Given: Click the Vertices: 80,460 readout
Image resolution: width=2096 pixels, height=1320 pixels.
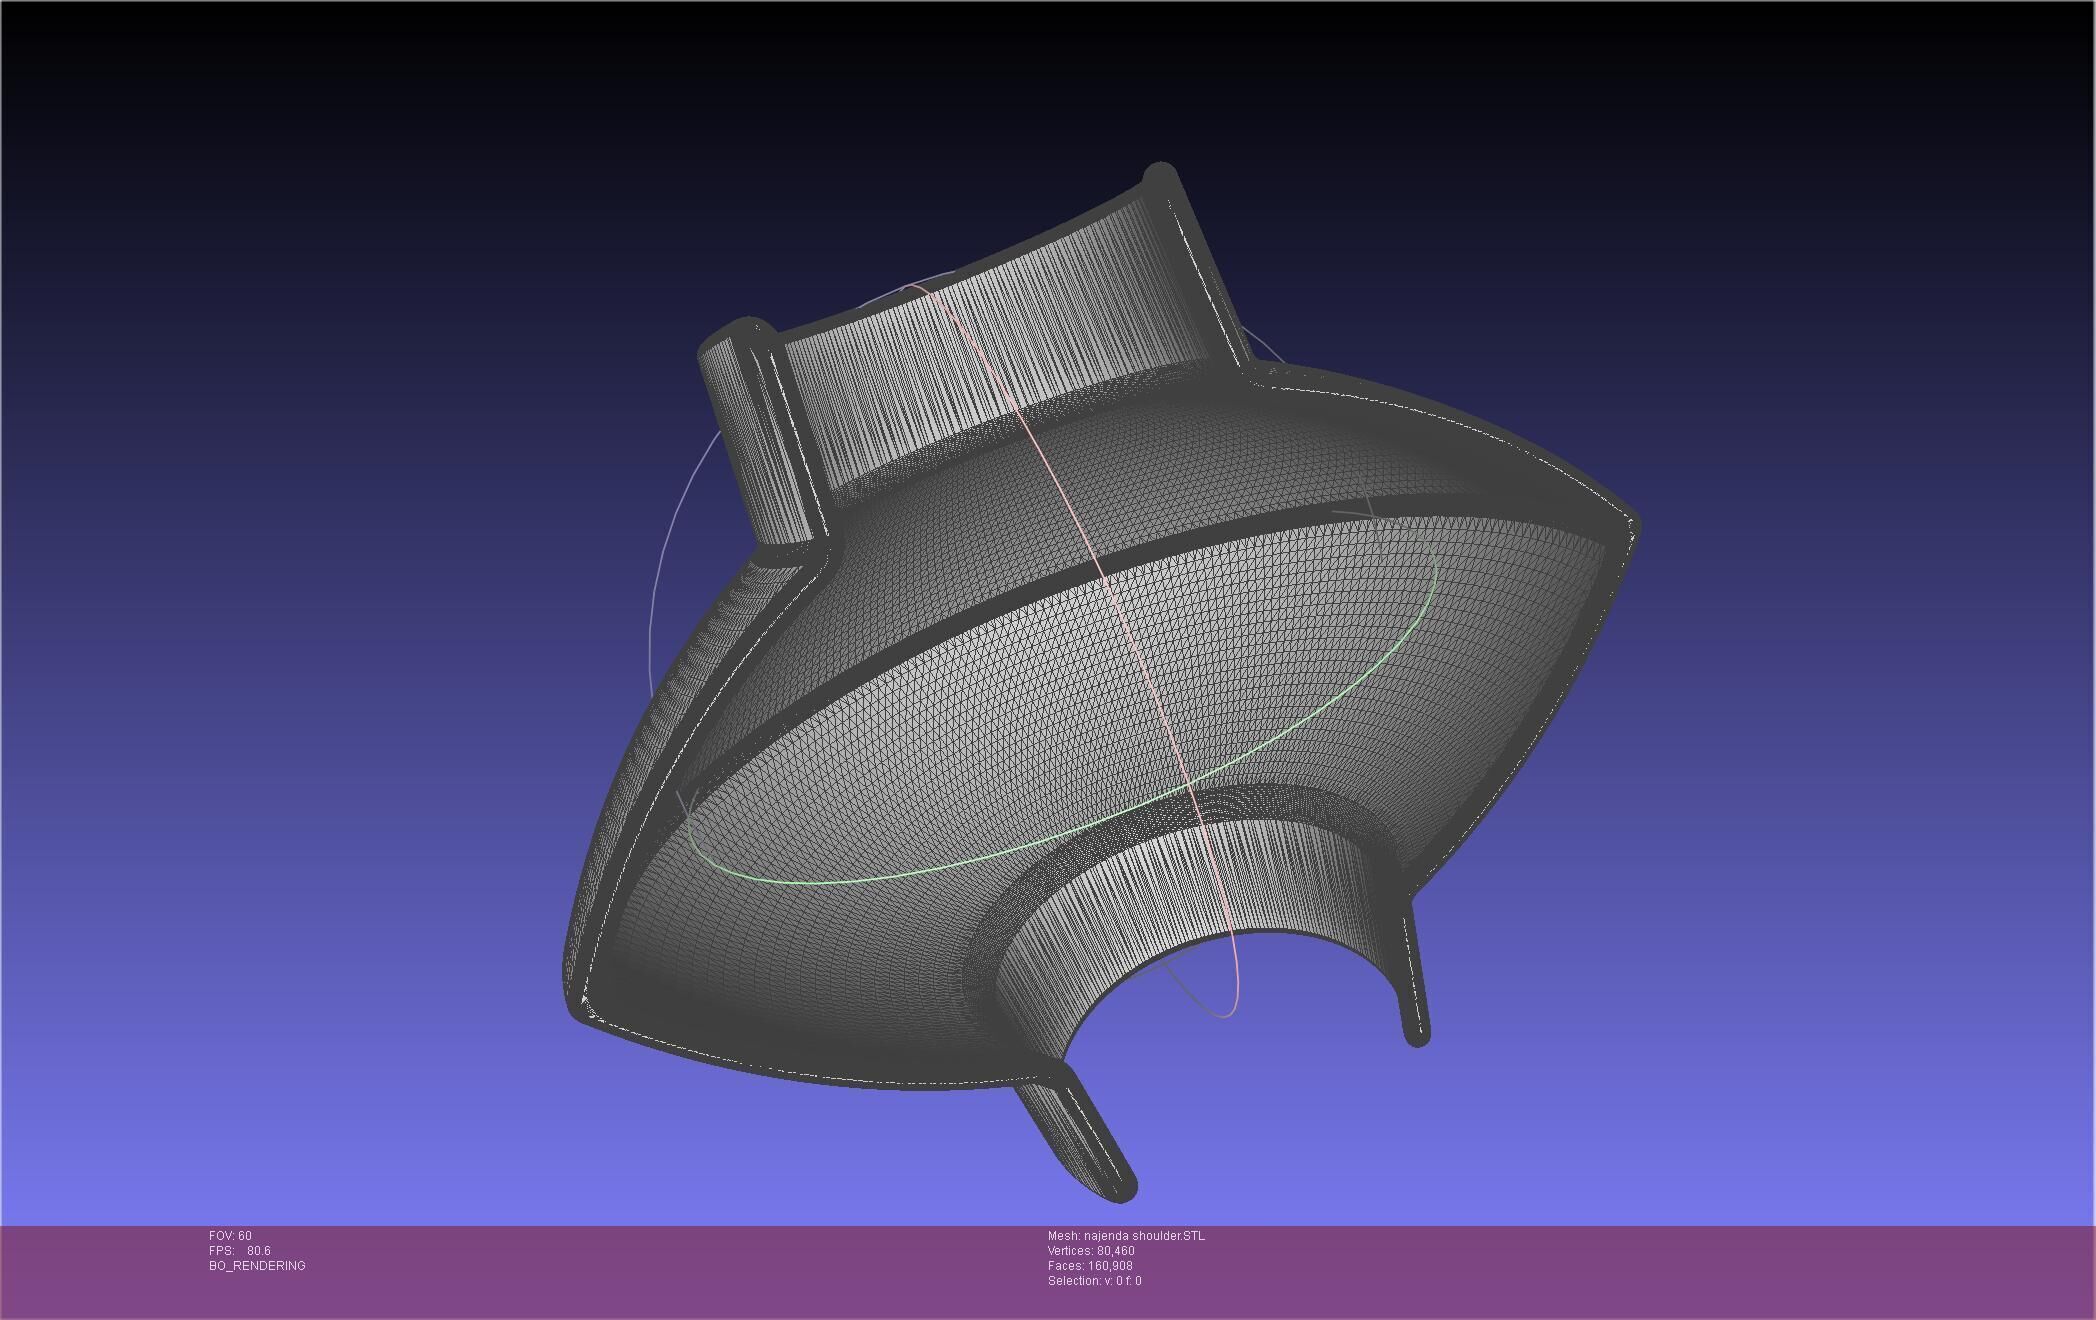Looking at the screenshot, I should click(1090, 1251).
